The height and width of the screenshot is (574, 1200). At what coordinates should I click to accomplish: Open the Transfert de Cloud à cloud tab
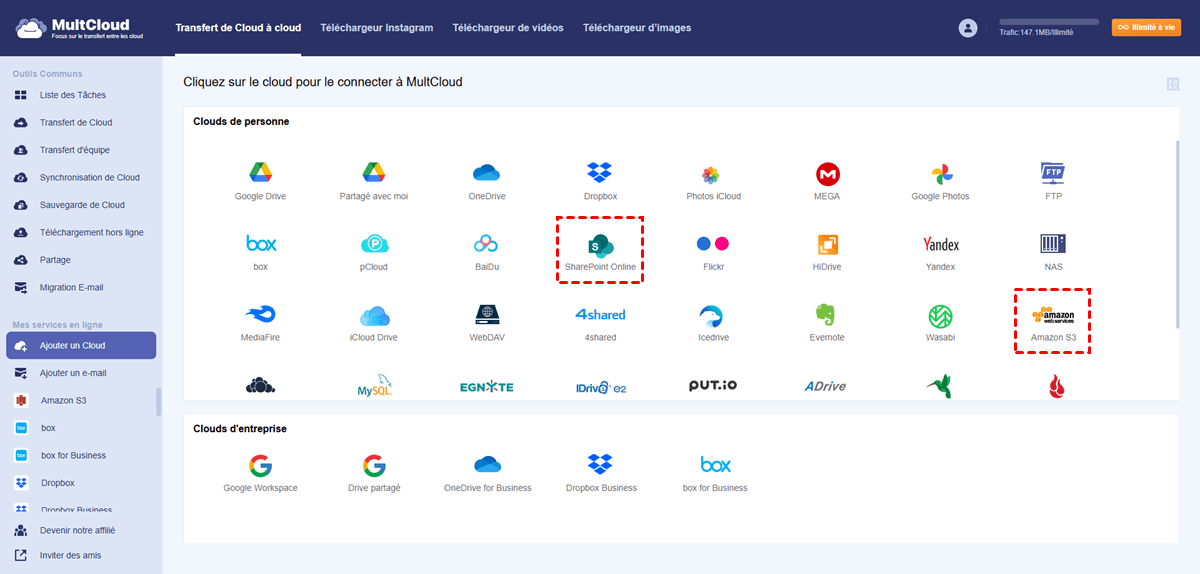click(238, 28)
